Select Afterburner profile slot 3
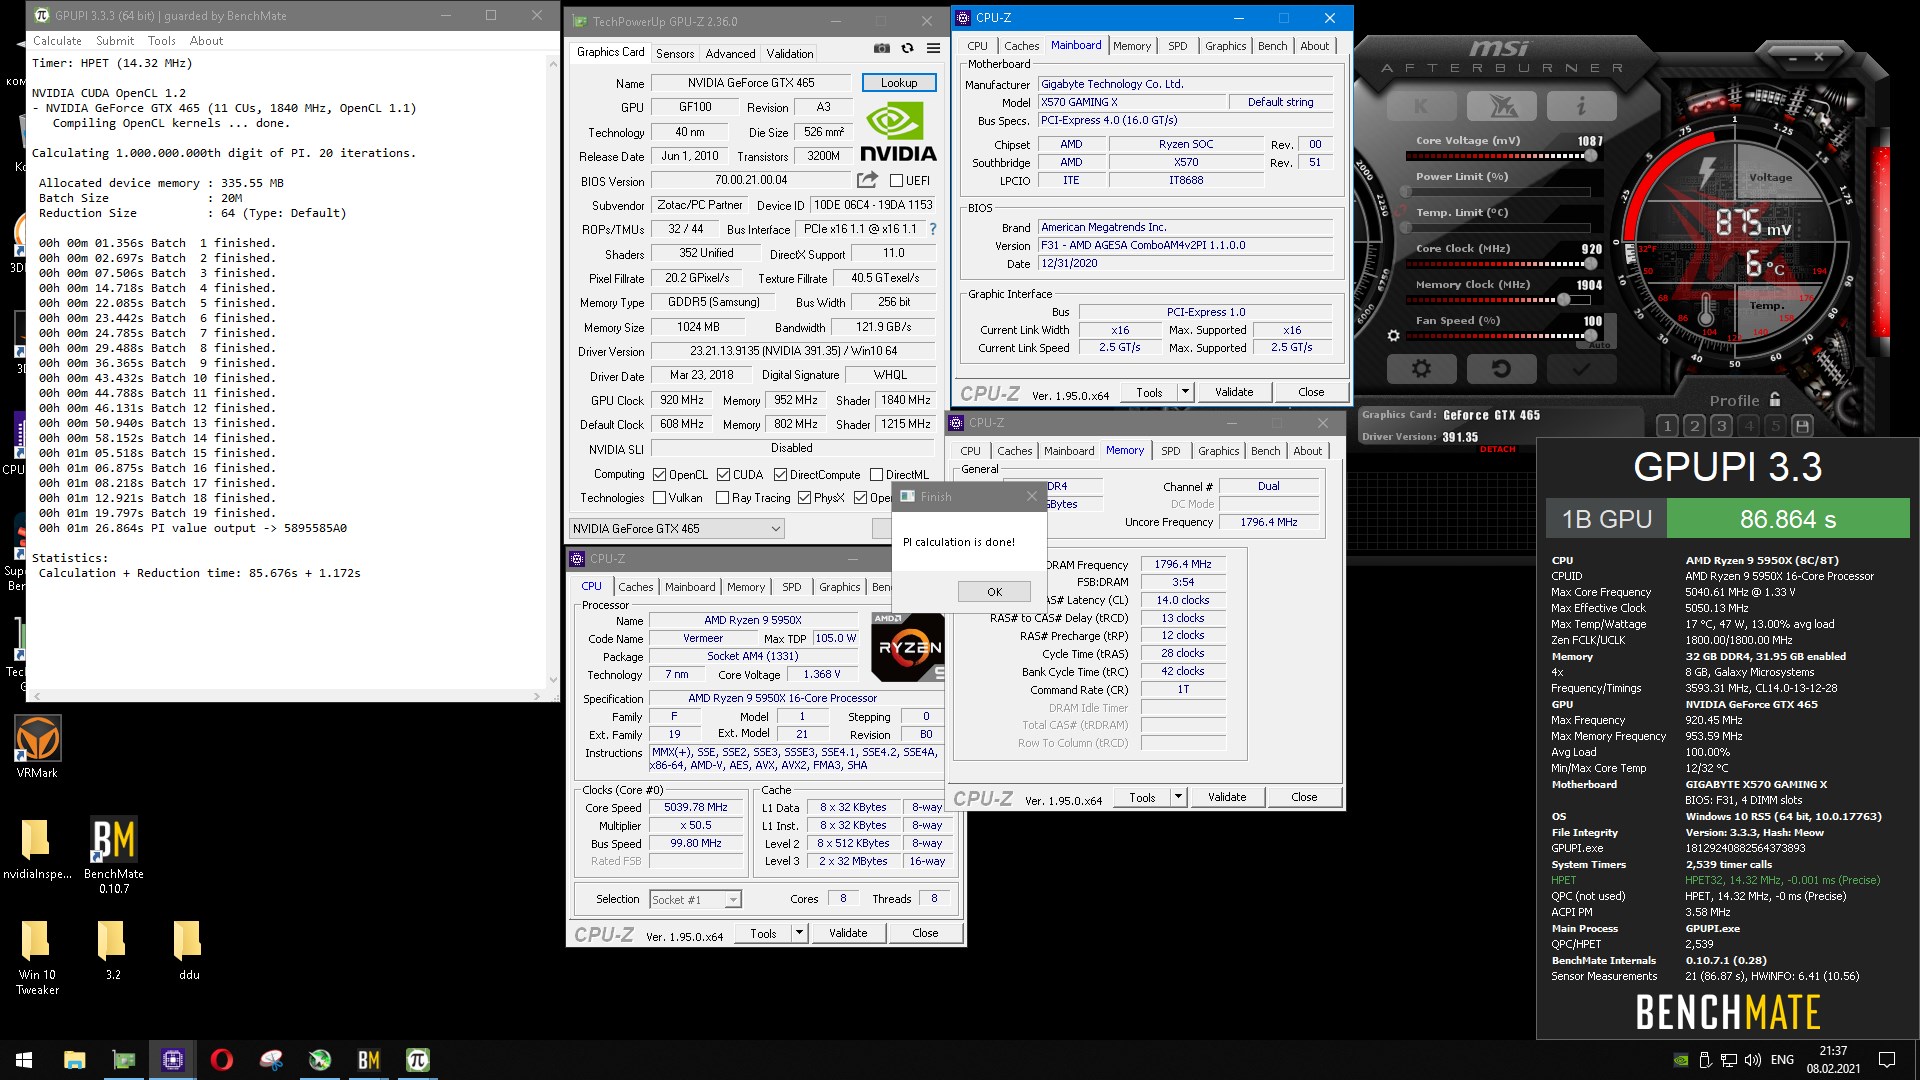Image resolution: width=1920 pixels, height=1080 pixels. tap(1721, 426)
